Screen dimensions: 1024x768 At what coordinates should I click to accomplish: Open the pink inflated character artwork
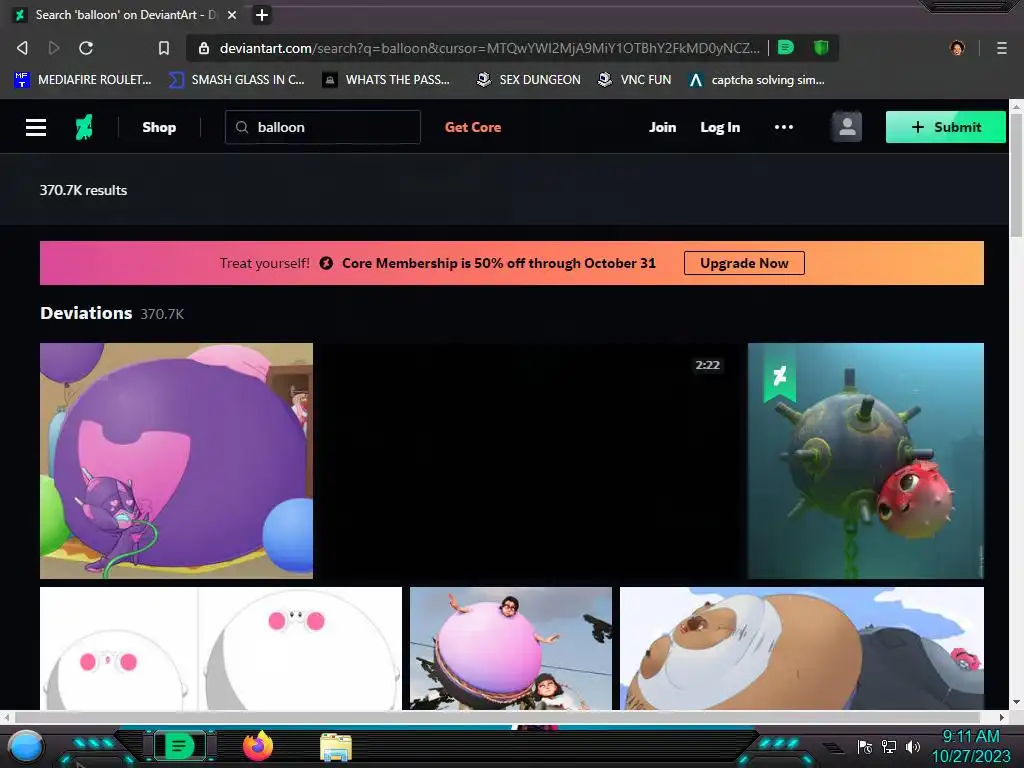point(511,648)
